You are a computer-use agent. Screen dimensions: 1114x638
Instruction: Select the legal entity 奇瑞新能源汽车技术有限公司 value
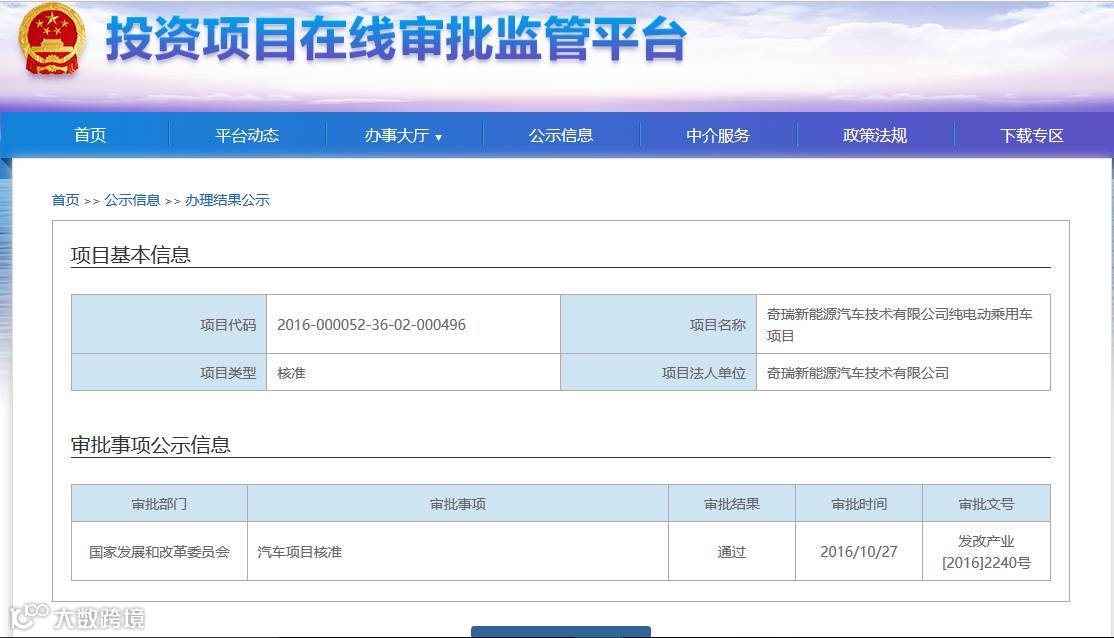coord(858,373)
